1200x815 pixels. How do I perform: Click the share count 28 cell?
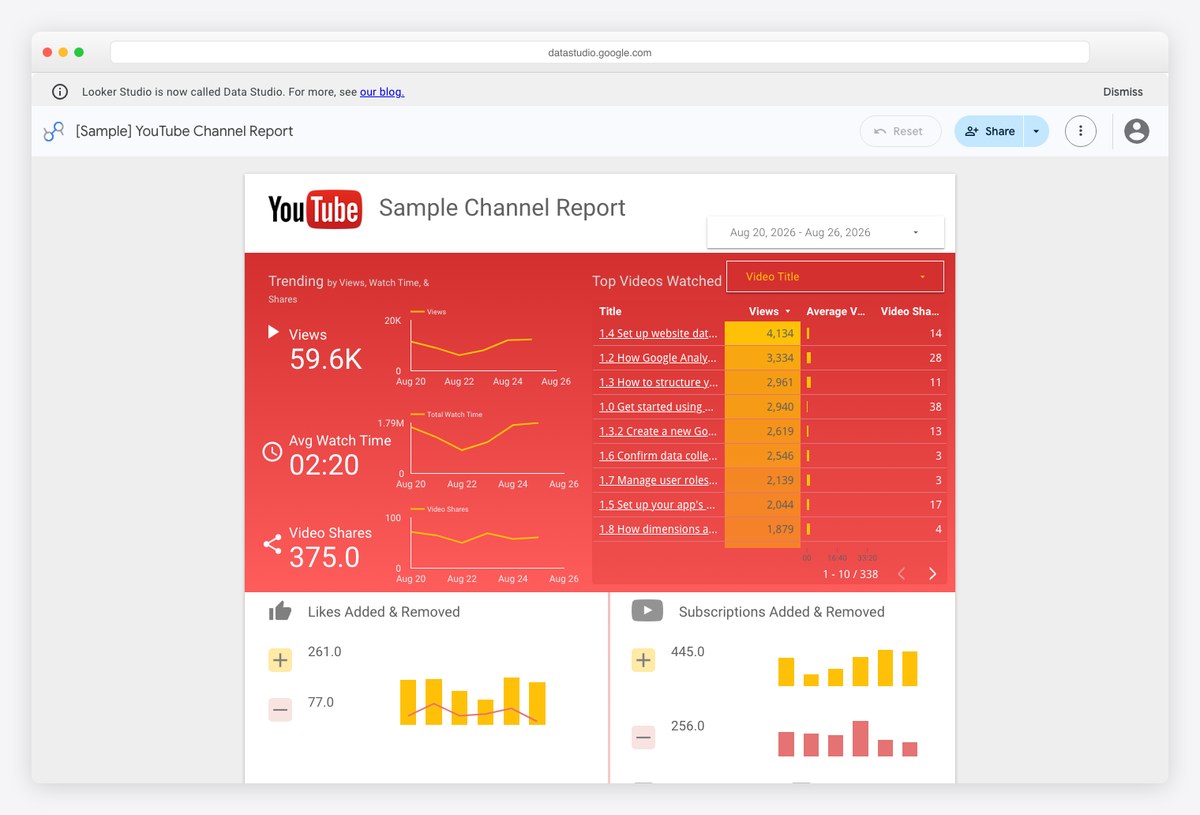(935, 358)
